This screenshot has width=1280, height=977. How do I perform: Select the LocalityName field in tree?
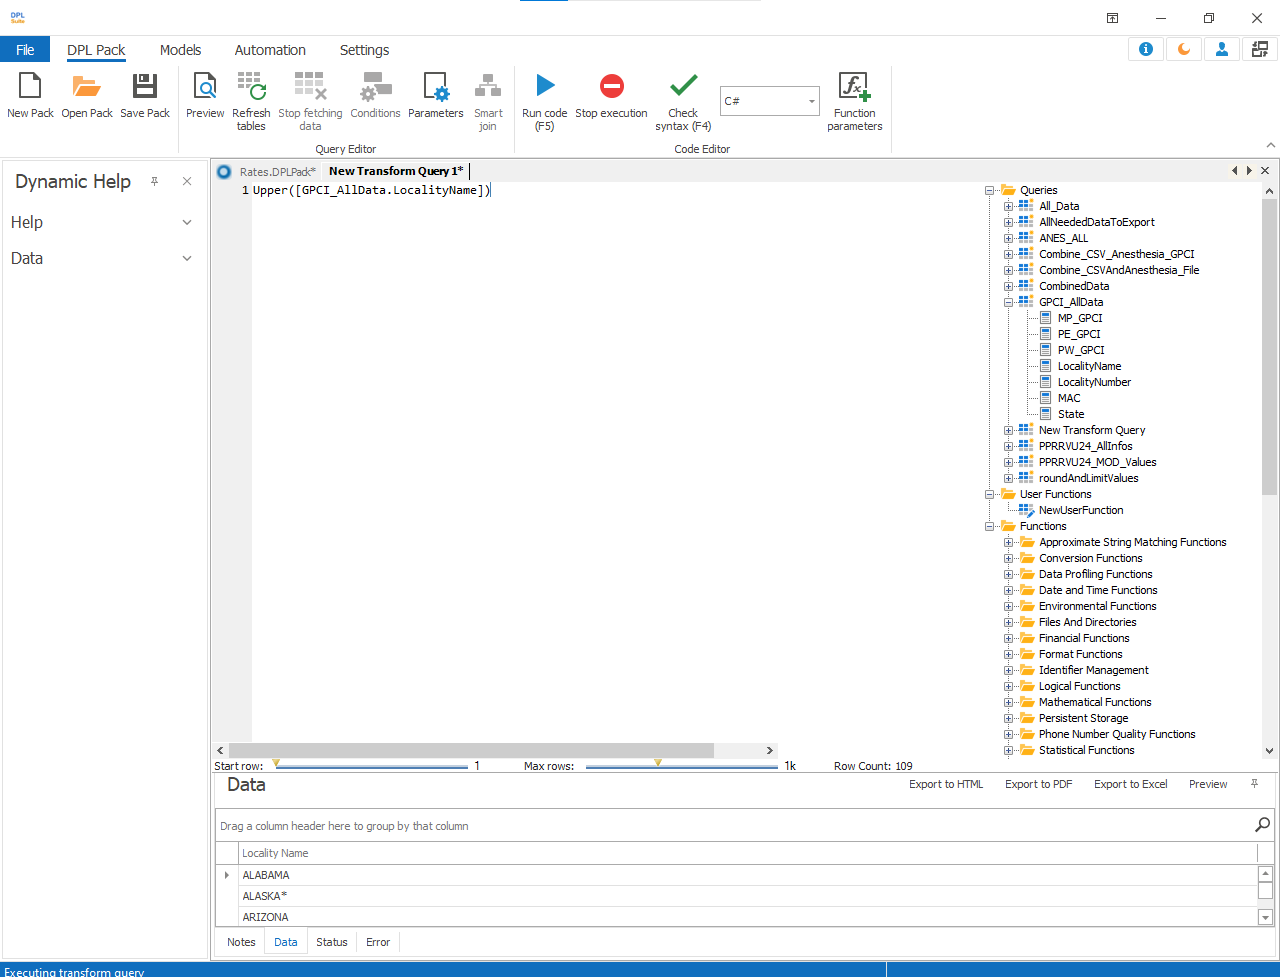(1089, 366)
